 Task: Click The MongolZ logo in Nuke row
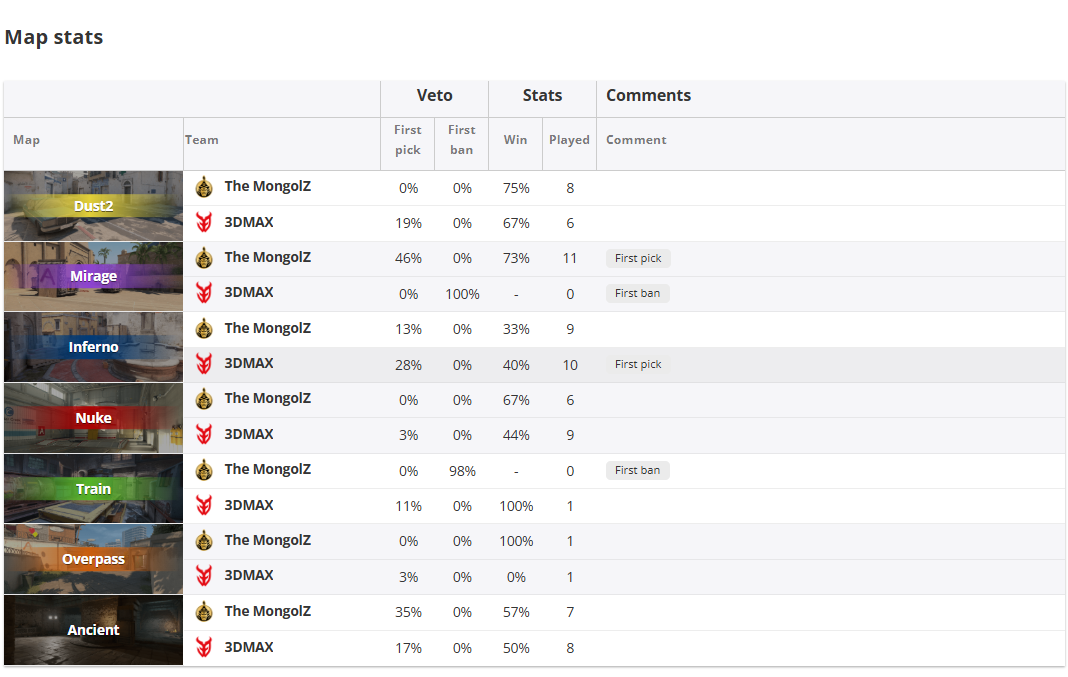coord(204,399)
